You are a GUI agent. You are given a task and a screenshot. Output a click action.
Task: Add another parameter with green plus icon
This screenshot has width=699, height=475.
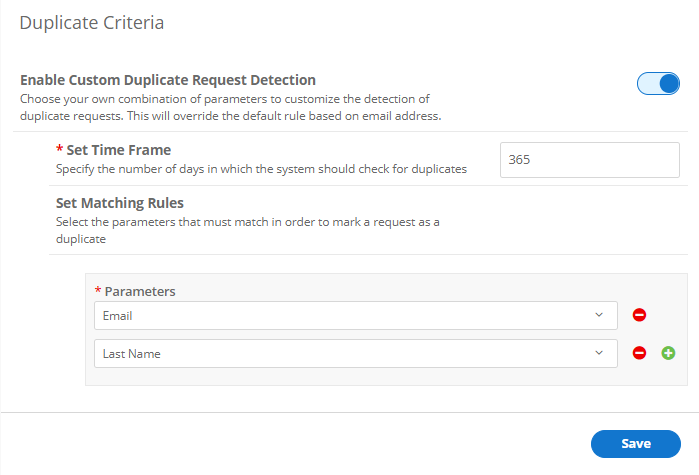[668, 353]
